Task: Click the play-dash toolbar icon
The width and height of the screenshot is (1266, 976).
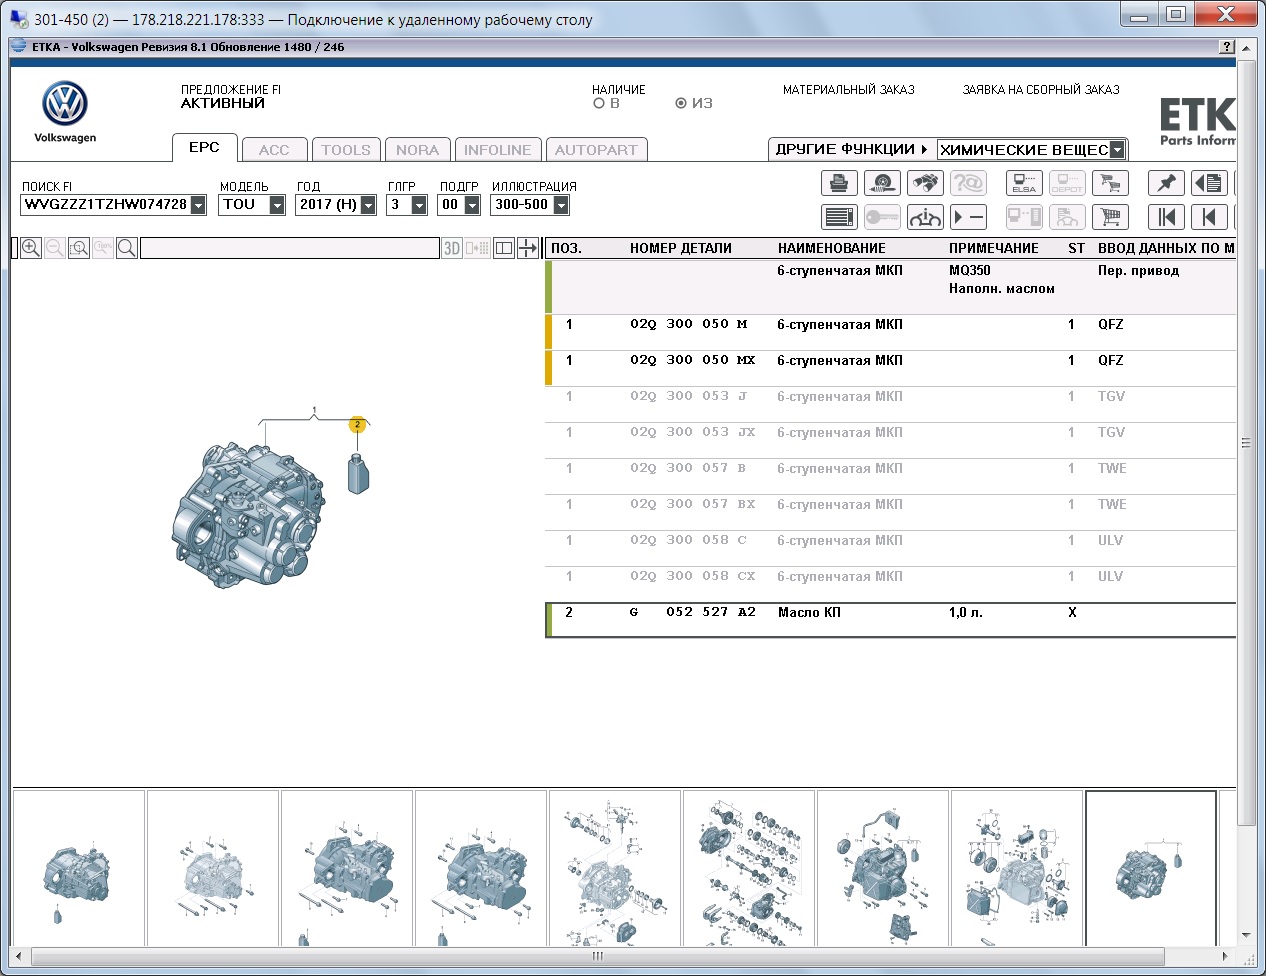Action: (x=968, y=217)
